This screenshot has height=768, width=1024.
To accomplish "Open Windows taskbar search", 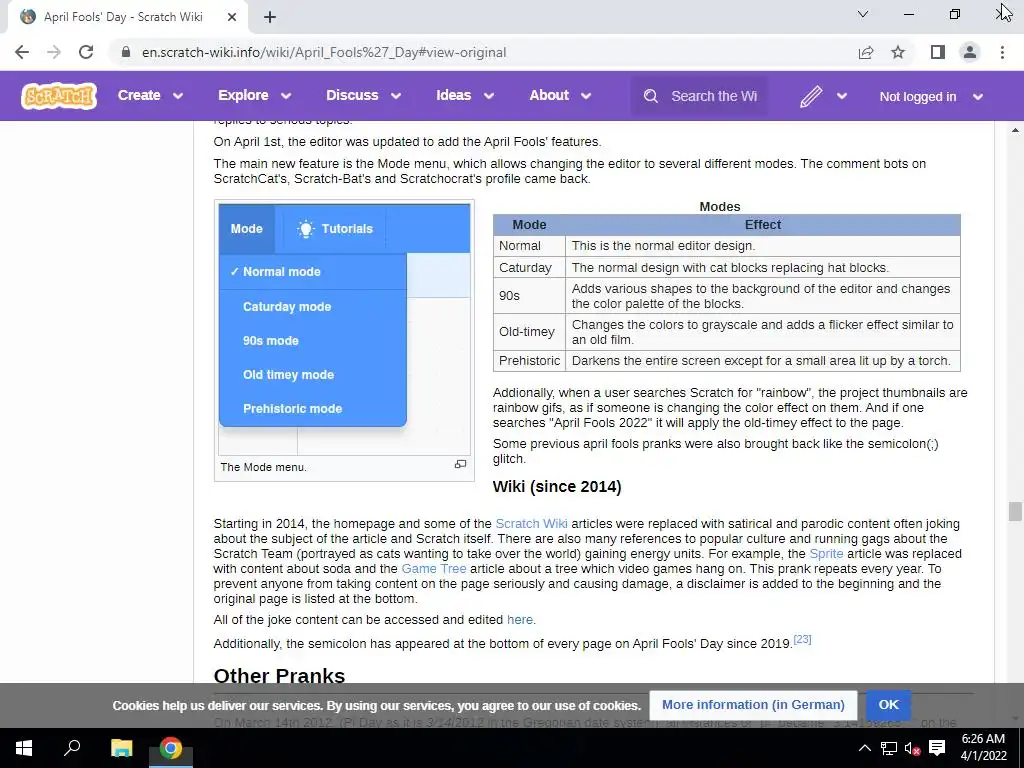I will coord(72,748).
